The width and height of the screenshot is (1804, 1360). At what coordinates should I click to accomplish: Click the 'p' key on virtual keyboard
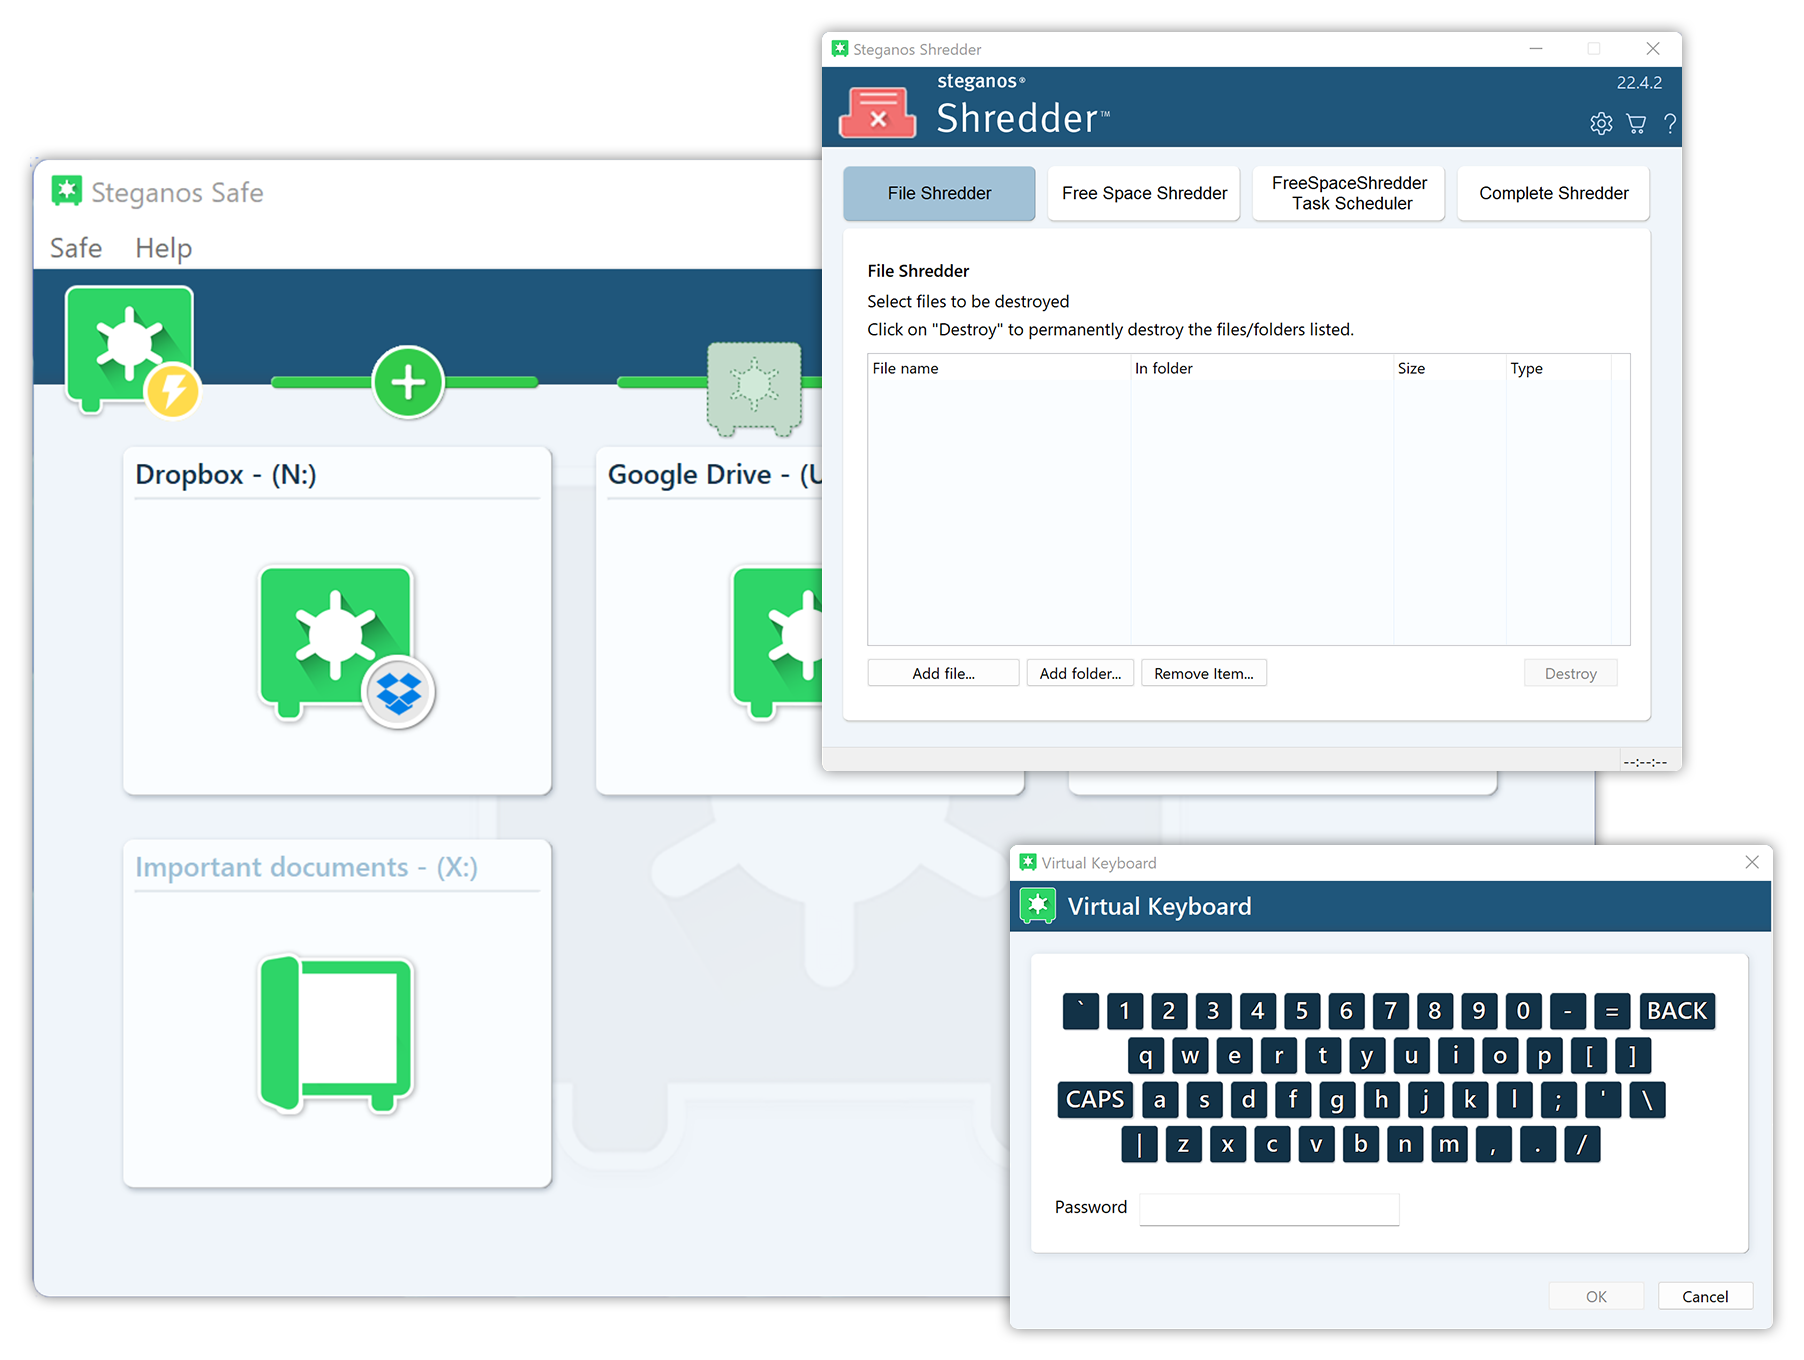pyautogui.click(x=1544, y=1055)
